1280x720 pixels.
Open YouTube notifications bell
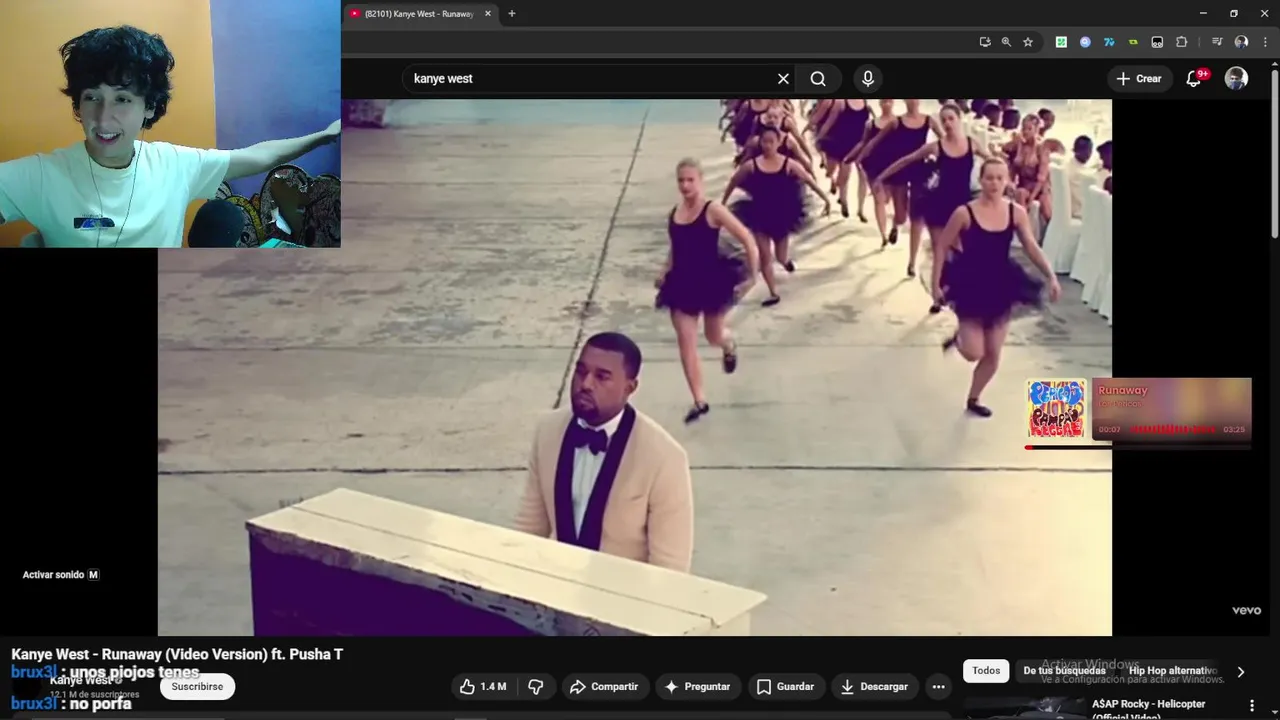1194,79
